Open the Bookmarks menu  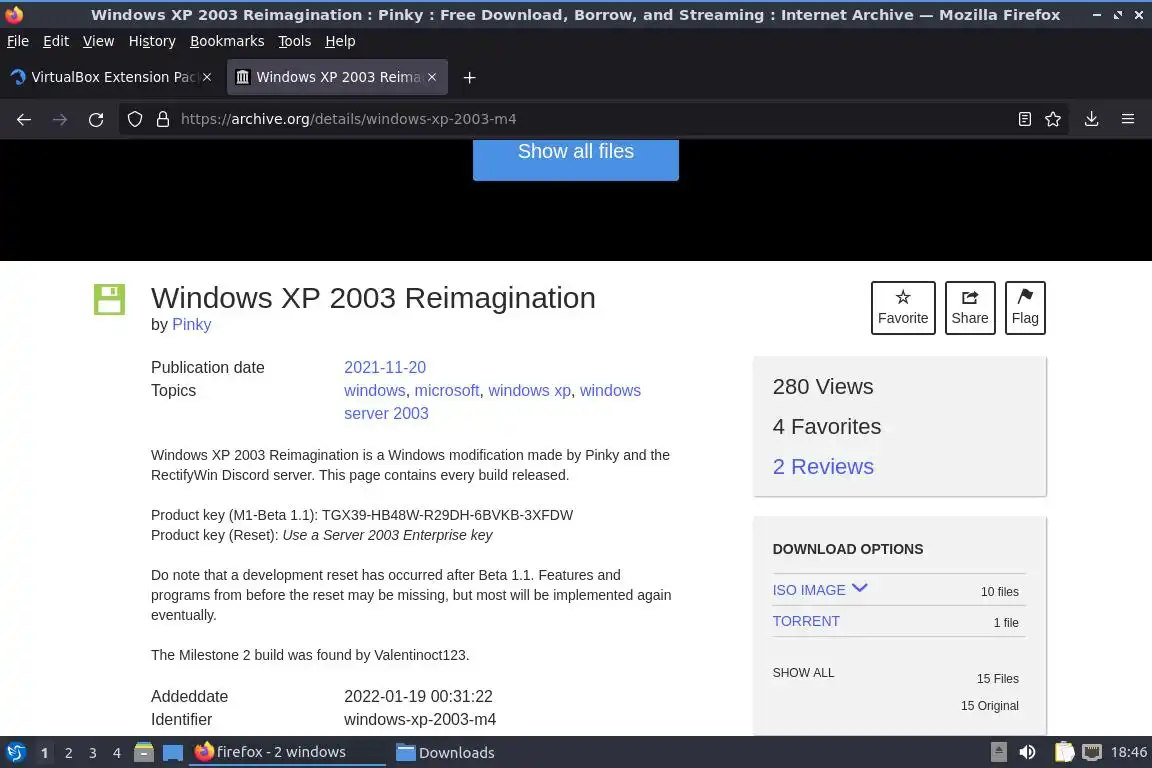(227, 41)
